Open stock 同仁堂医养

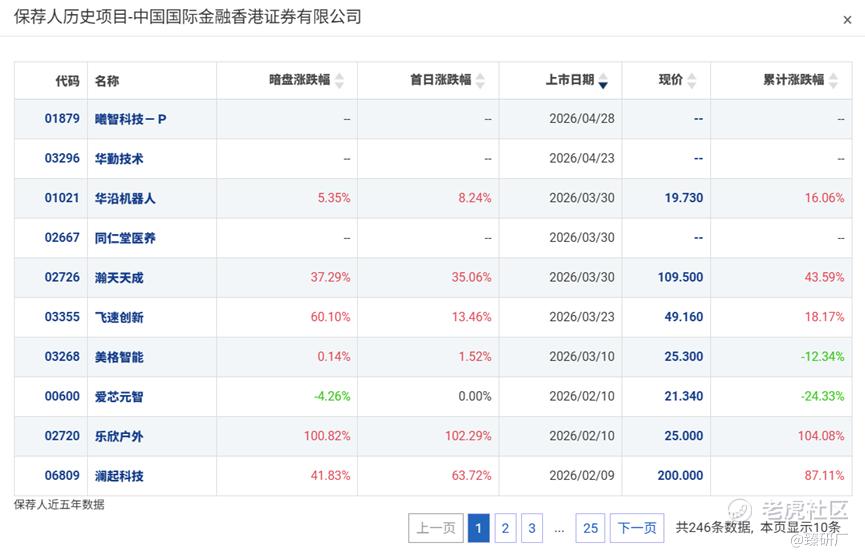click(125, 238)
